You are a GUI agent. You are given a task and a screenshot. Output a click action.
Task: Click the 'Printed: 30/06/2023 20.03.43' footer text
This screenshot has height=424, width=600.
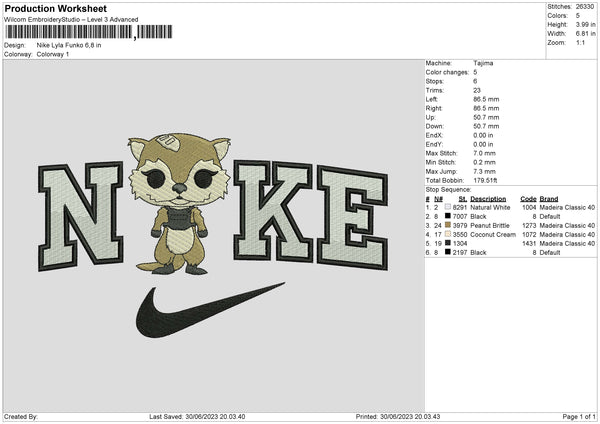[x=398, y=416]
